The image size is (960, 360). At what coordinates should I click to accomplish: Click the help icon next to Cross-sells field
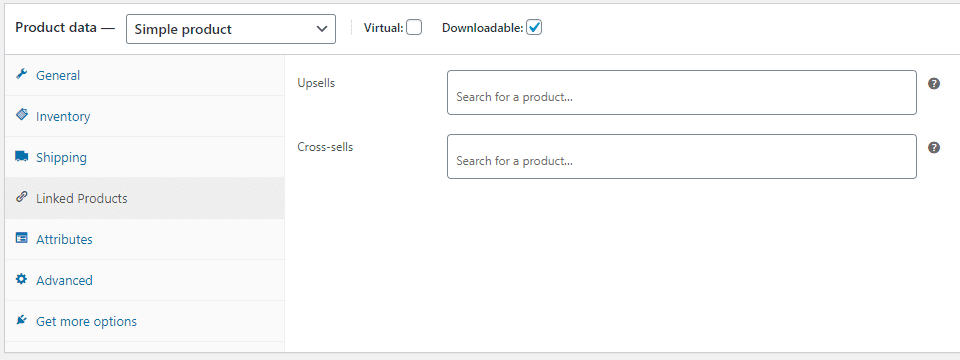point(934,148)
